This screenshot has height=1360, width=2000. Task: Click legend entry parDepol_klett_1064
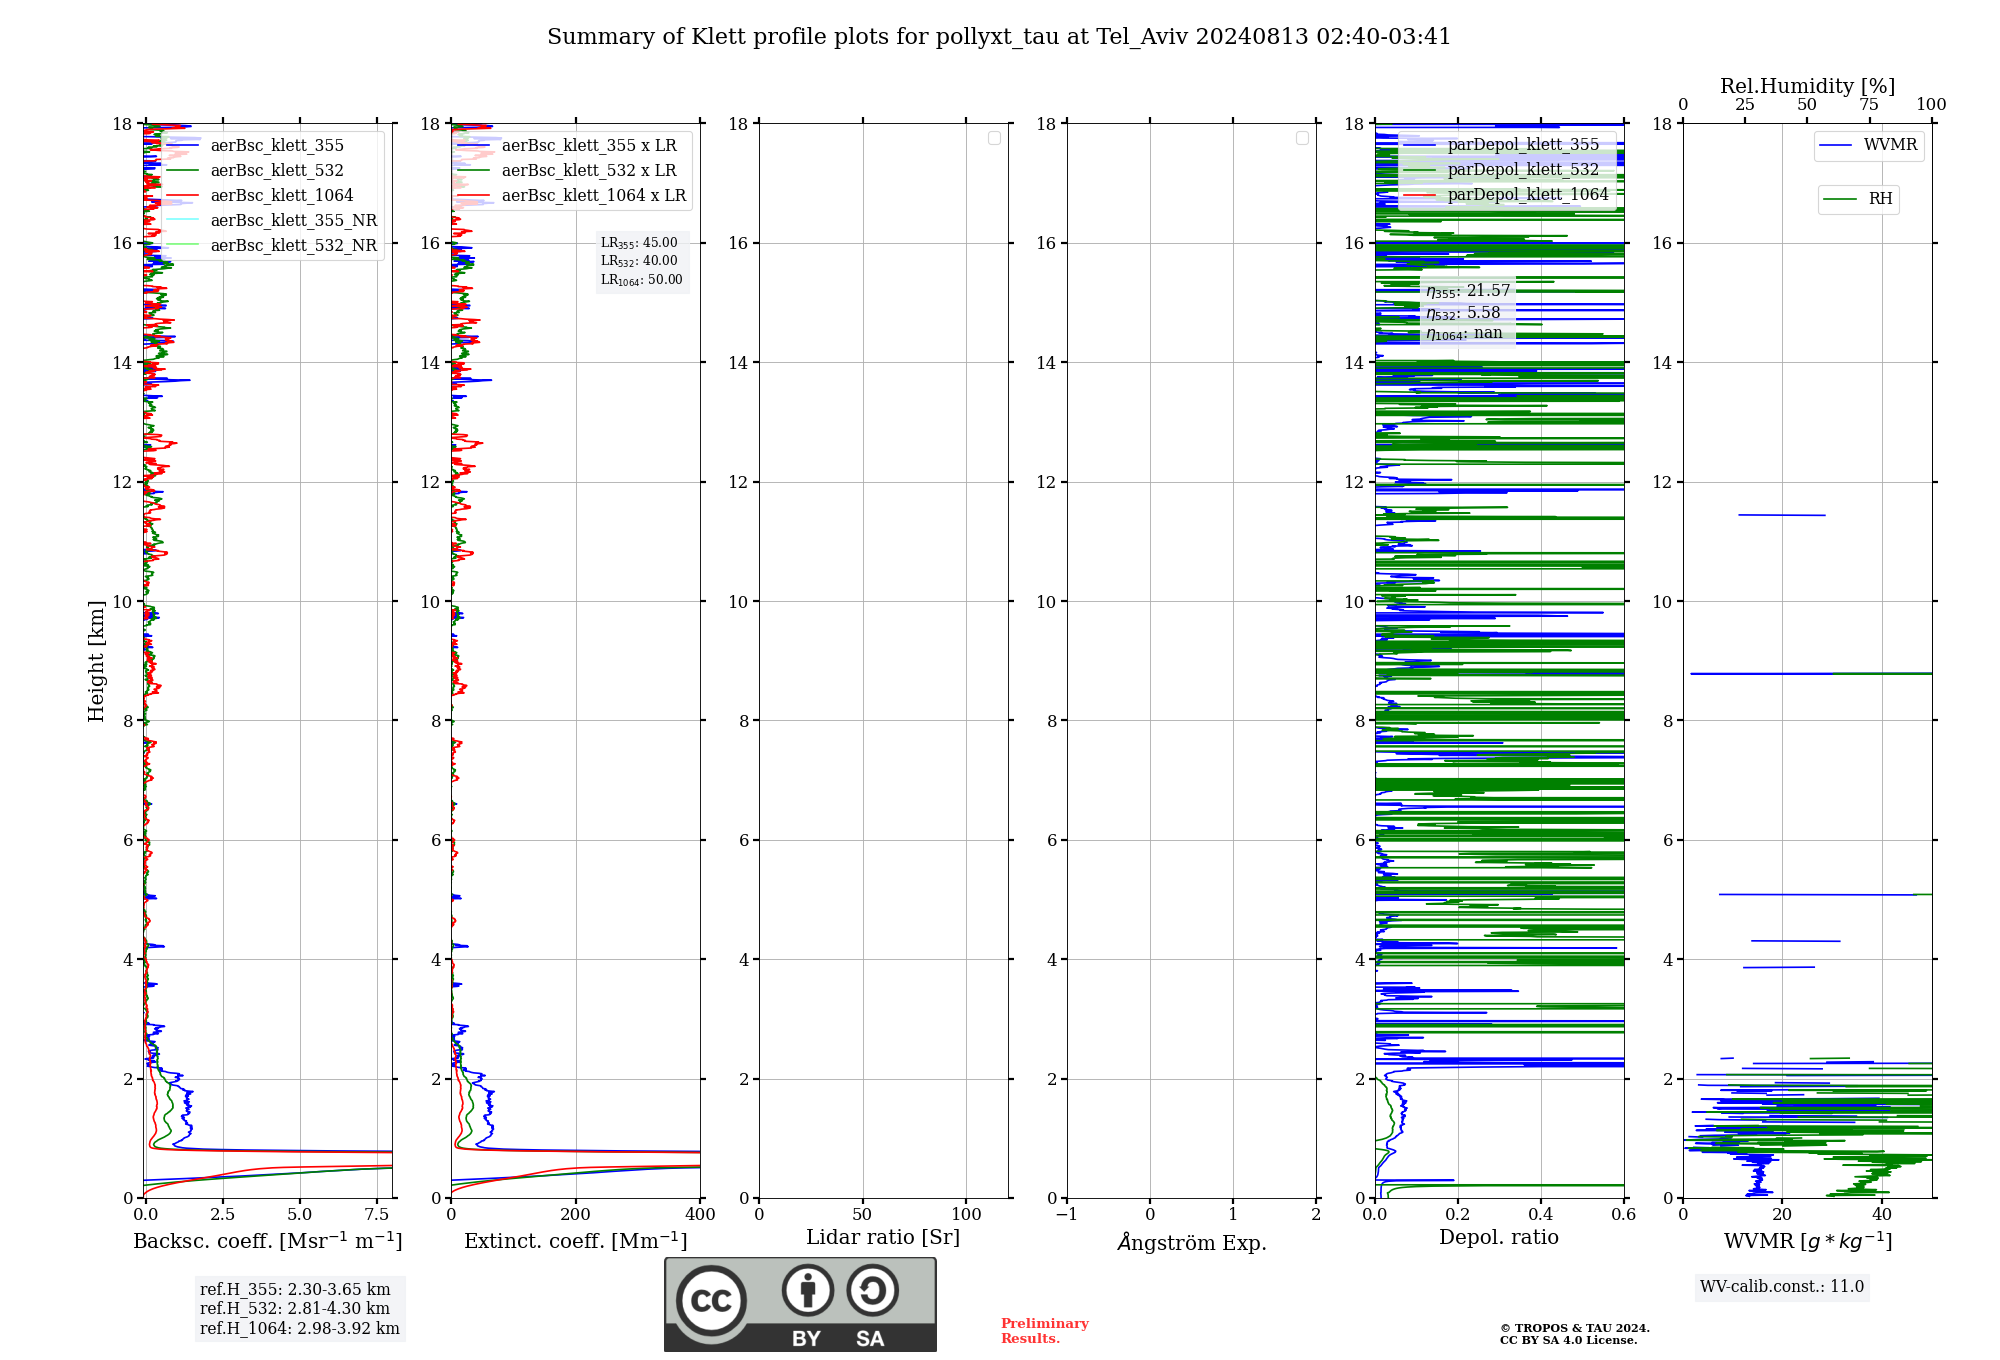pyautogui.click(x=1507, y=195)
